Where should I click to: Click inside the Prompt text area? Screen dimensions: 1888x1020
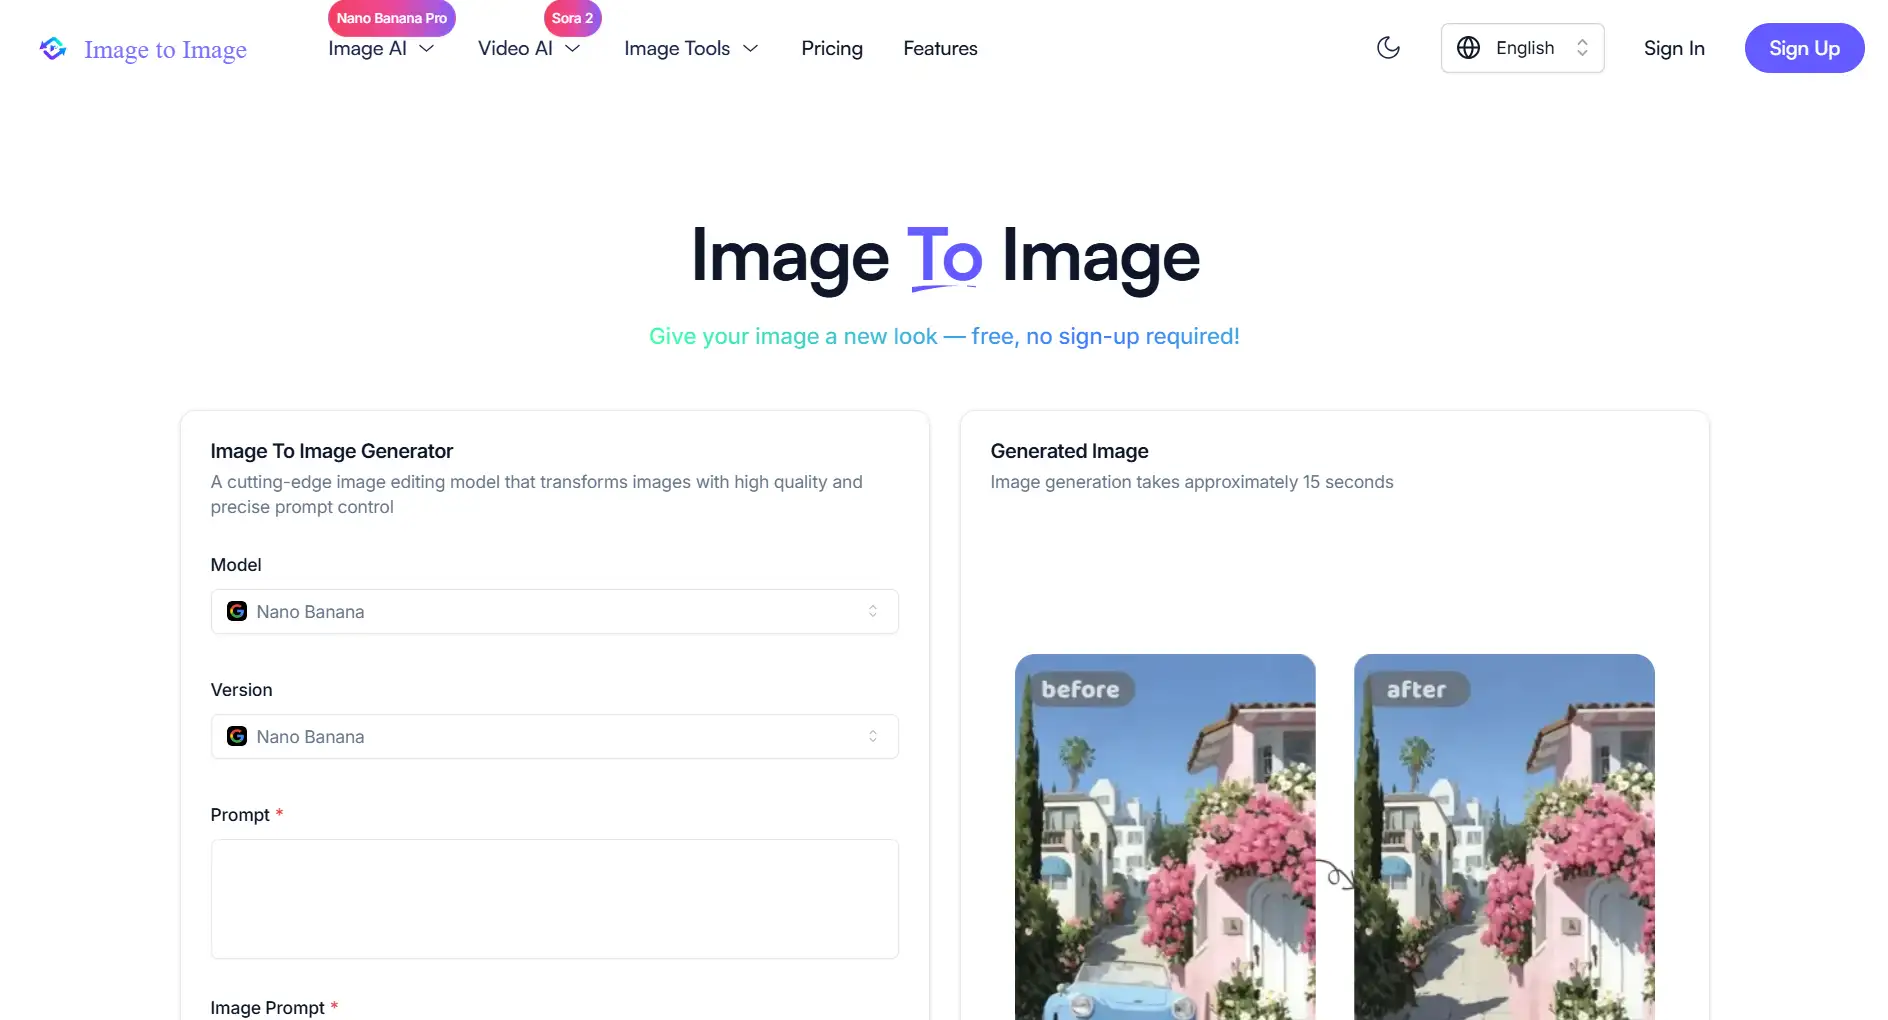tap(554, 898)
